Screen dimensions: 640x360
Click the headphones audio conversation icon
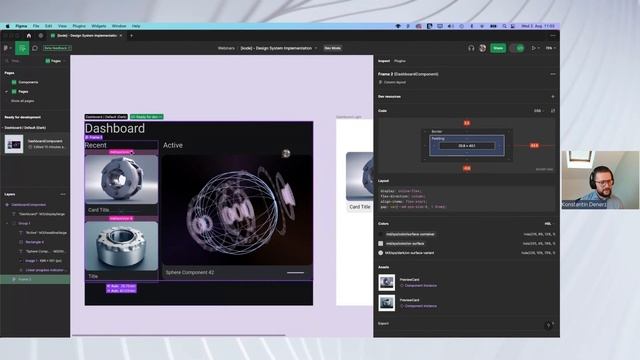click(x=471, y=48)
